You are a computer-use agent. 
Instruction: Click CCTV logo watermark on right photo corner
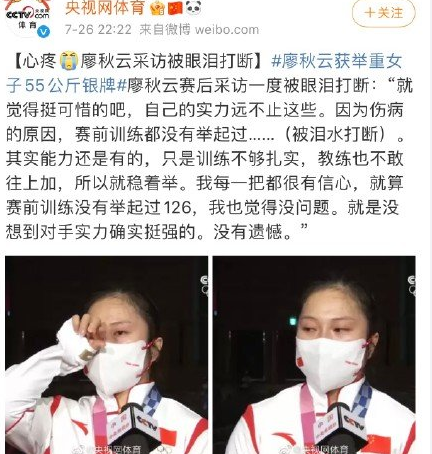412,284
